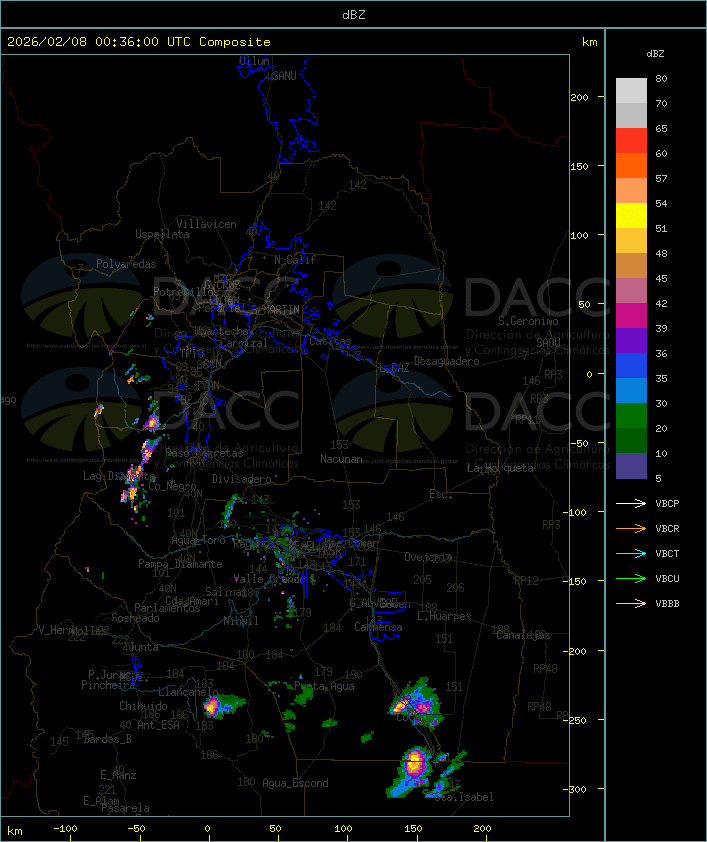The width and height of the screenshot is (707, 842).
Task: Click the 'Pasarela' map label
Action: (126, 808)
